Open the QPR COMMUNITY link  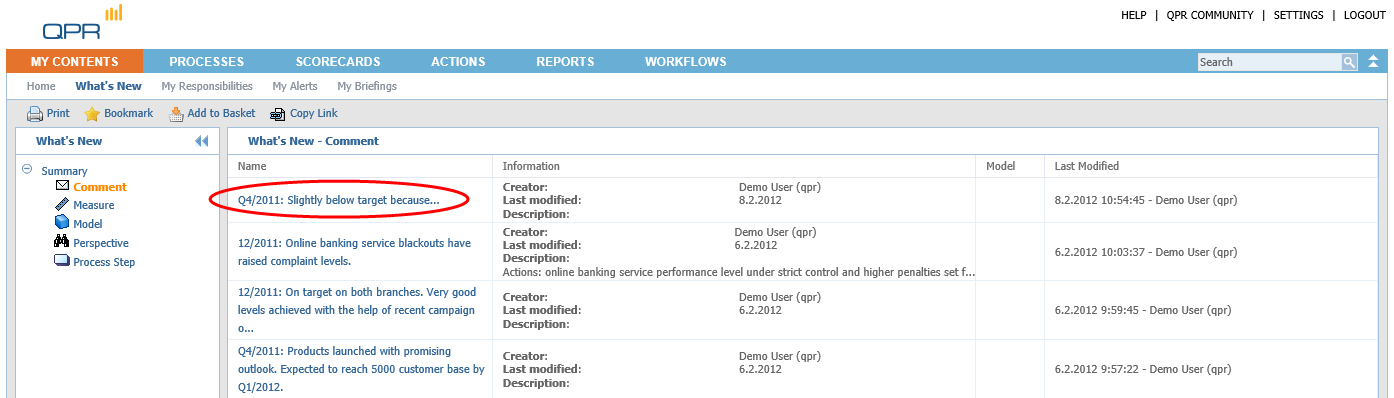click(x=1209, y=16)
